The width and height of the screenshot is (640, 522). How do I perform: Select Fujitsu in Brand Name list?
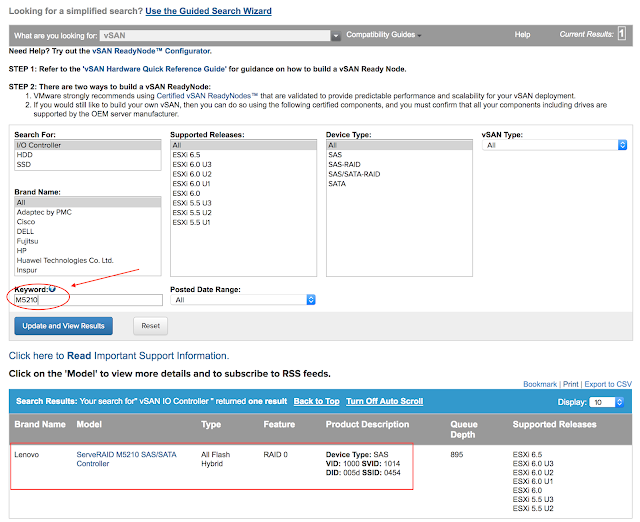pos(88,241)
